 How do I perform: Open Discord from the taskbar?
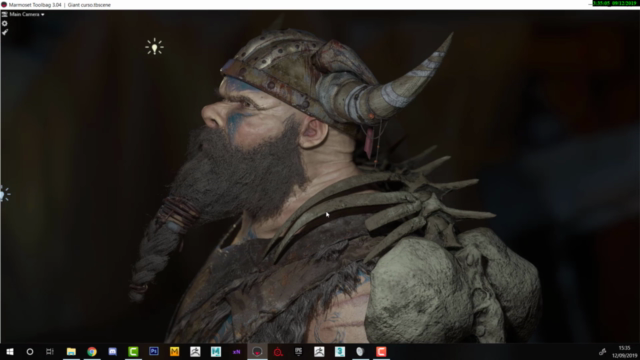coord(113,351)
